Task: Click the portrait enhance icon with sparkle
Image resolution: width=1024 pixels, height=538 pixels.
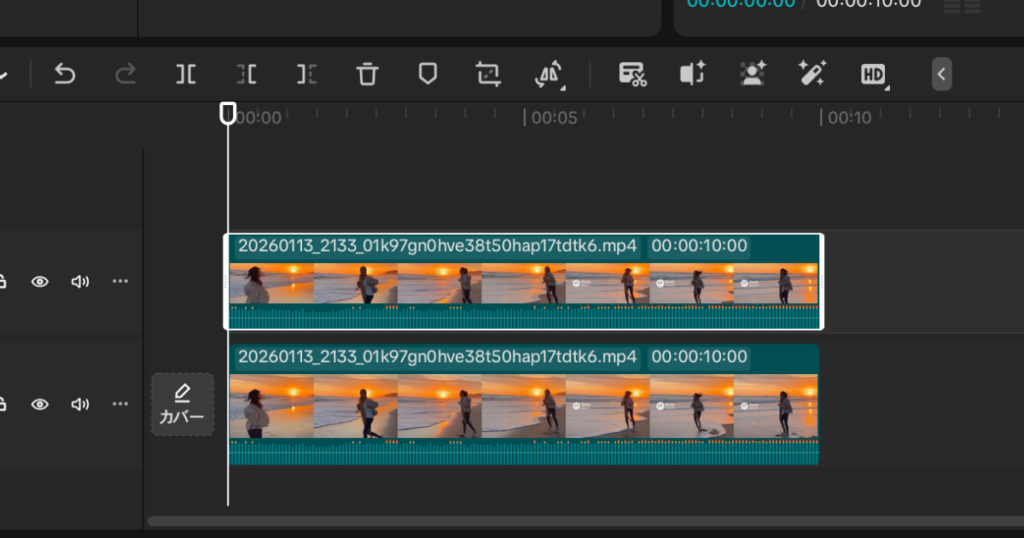Action: (x=752, y=74)
